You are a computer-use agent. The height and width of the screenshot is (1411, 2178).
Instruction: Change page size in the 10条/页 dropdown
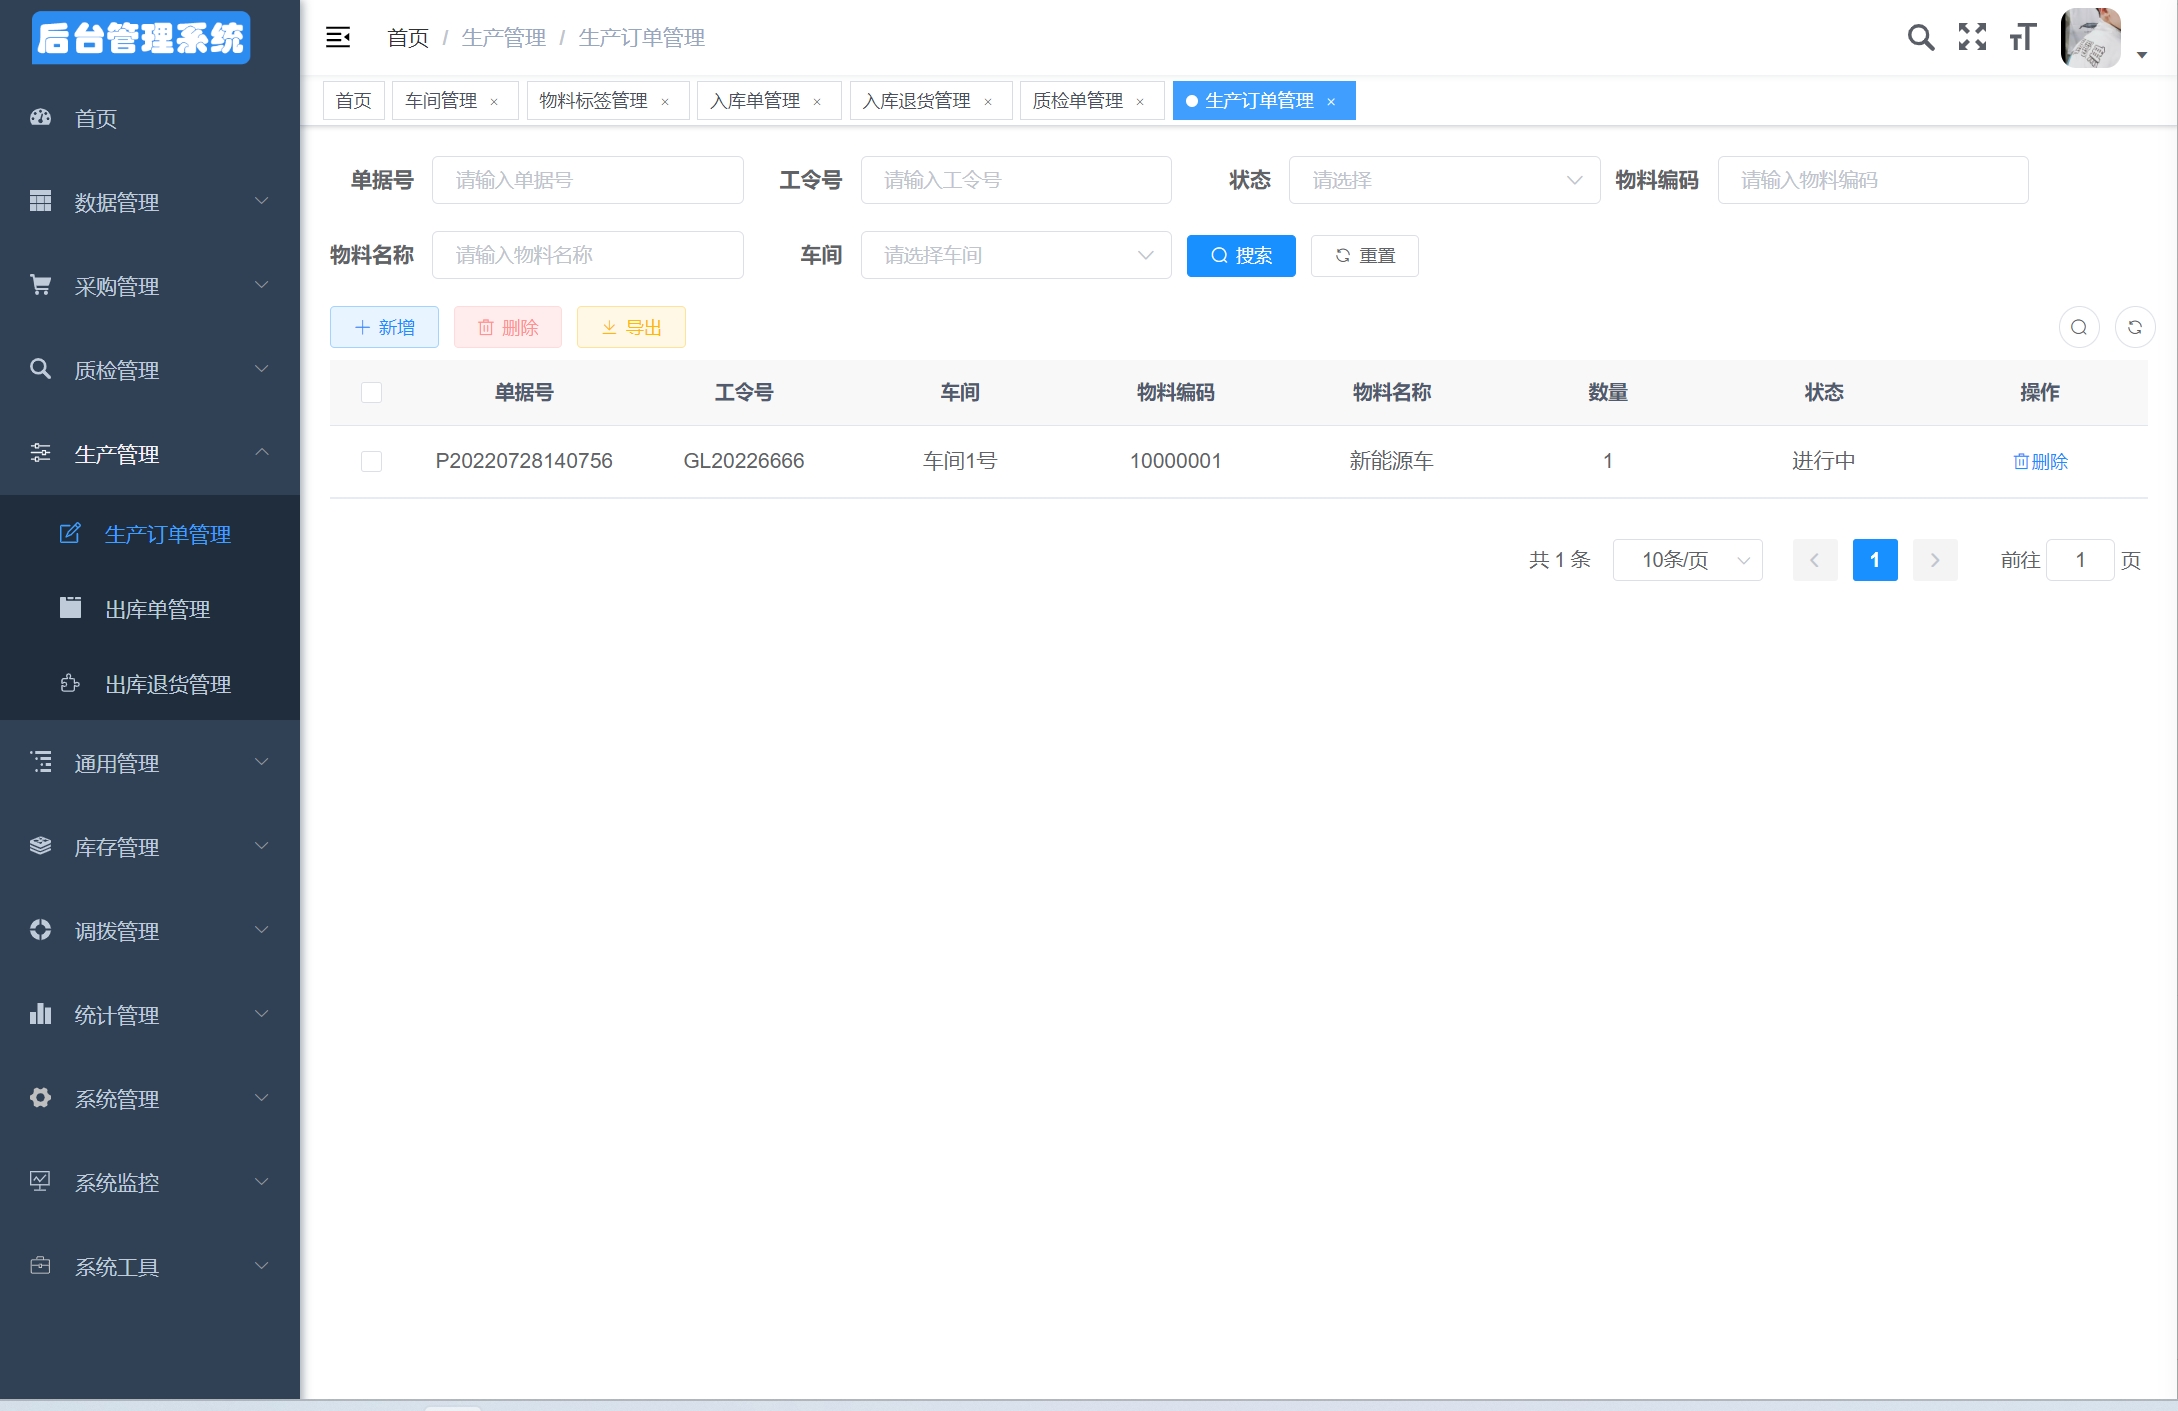[1687, 560]
